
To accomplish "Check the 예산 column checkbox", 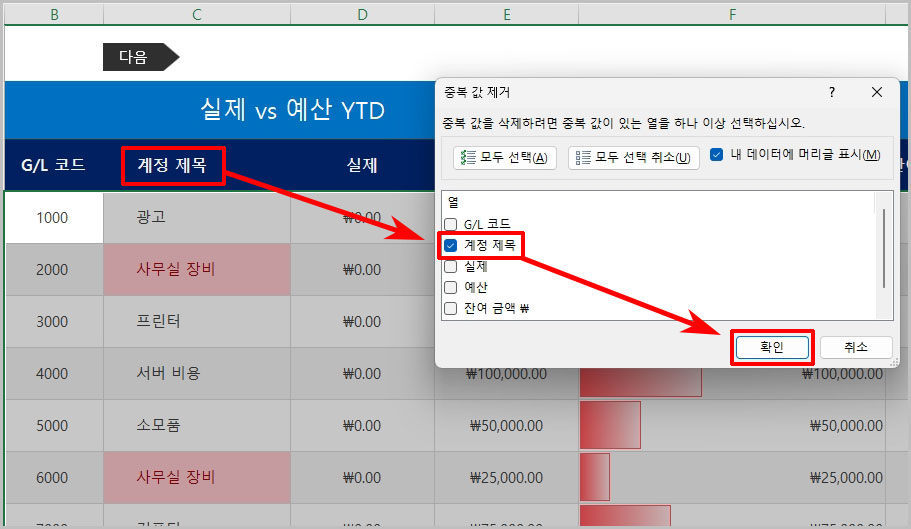I will (450, 287).
